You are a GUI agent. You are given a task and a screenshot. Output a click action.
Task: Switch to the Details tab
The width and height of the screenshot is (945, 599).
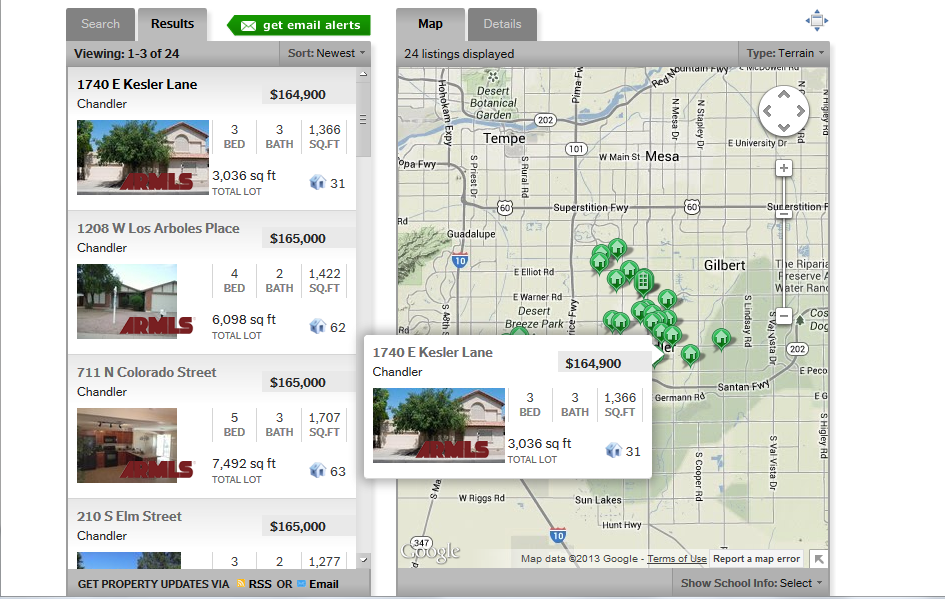click(x=502, y=24)
